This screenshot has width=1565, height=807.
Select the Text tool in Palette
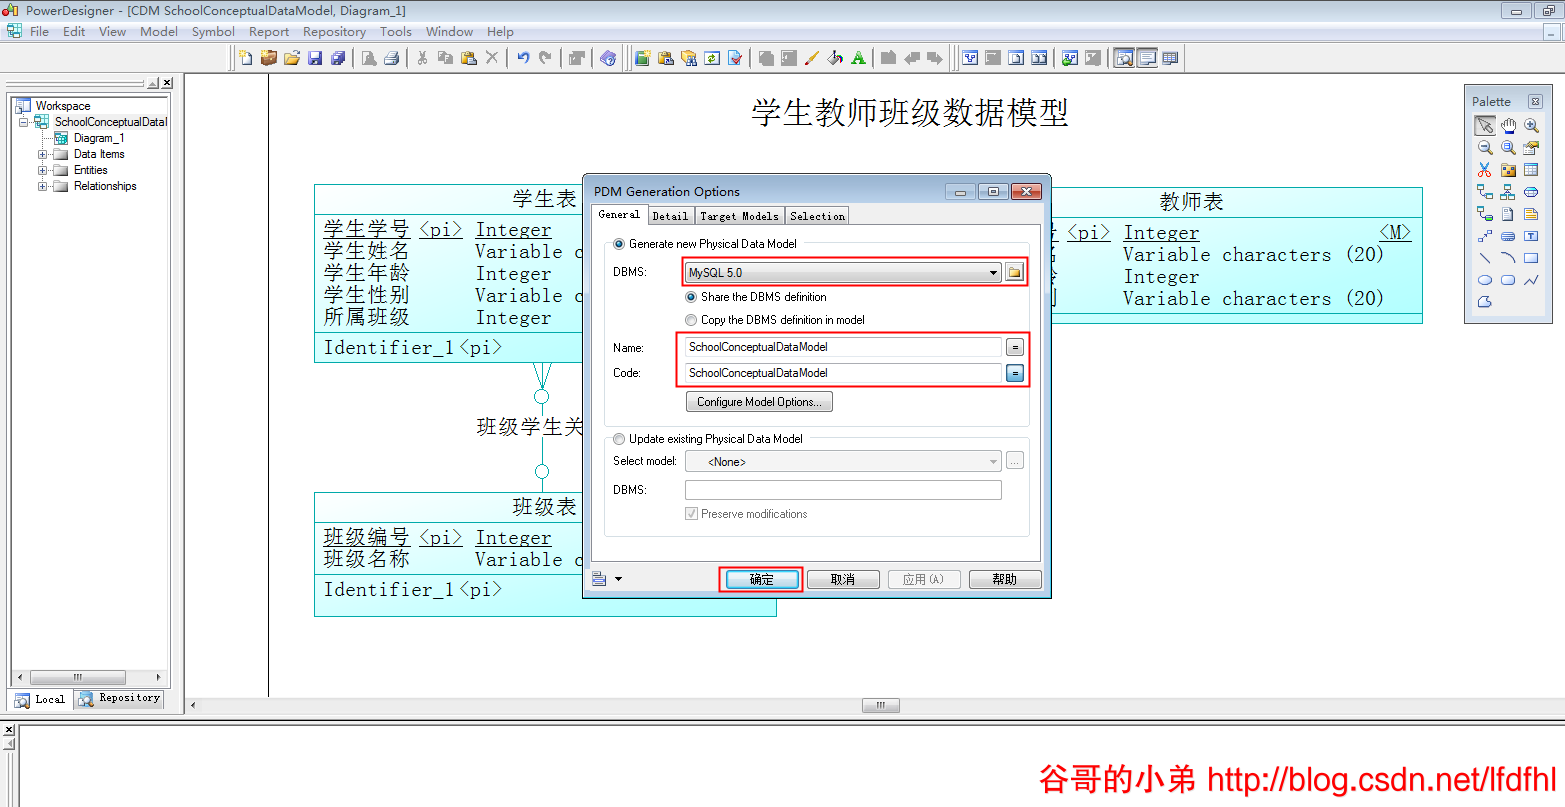(1531, 236)
